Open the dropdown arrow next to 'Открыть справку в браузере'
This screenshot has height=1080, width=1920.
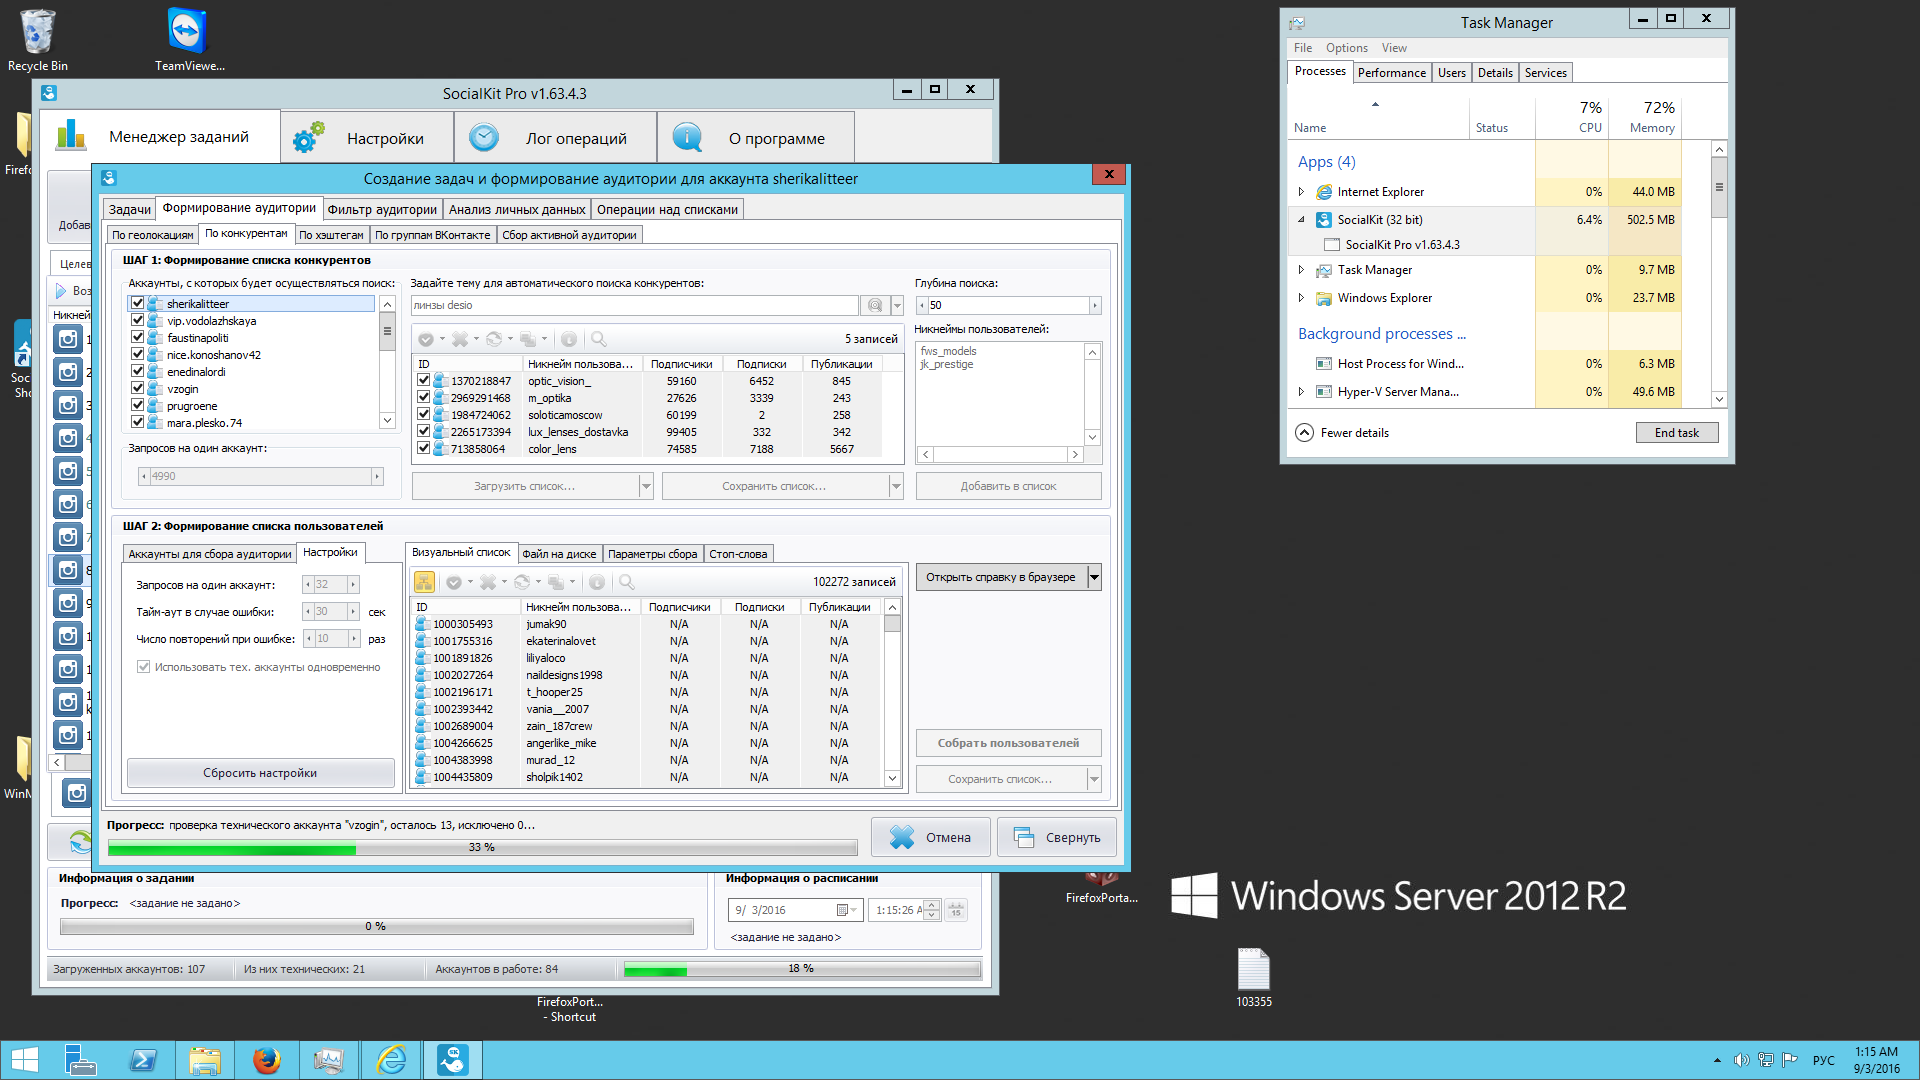1094,577
